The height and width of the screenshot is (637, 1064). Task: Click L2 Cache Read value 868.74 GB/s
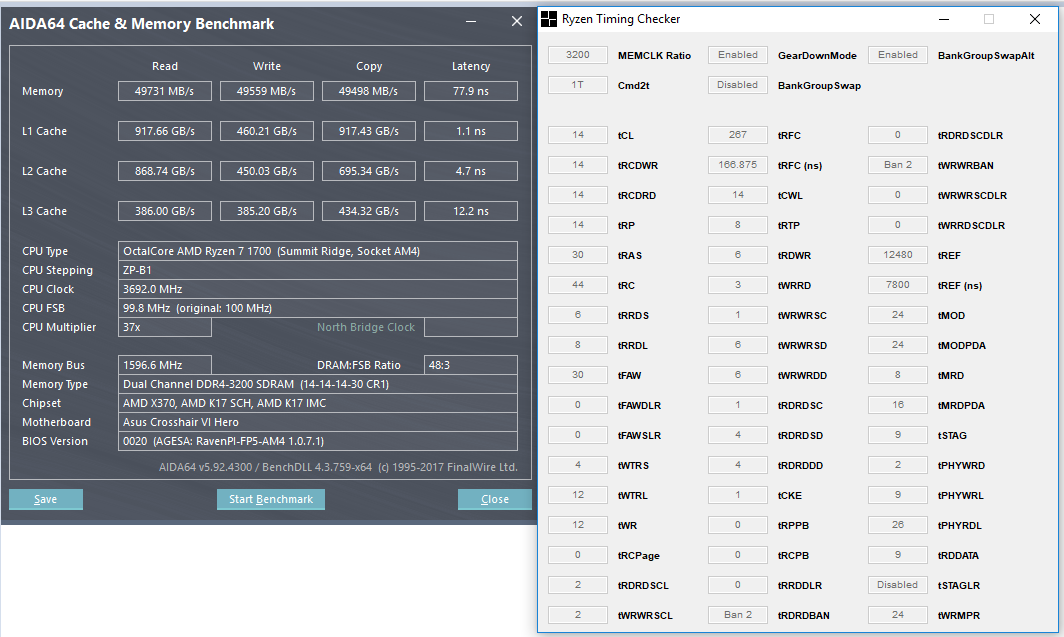click(165, 171)
